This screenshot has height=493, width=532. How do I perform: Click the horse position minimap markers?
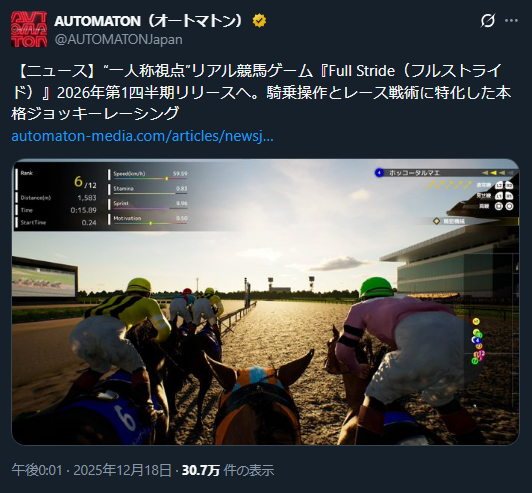click(x=478, y=341)
